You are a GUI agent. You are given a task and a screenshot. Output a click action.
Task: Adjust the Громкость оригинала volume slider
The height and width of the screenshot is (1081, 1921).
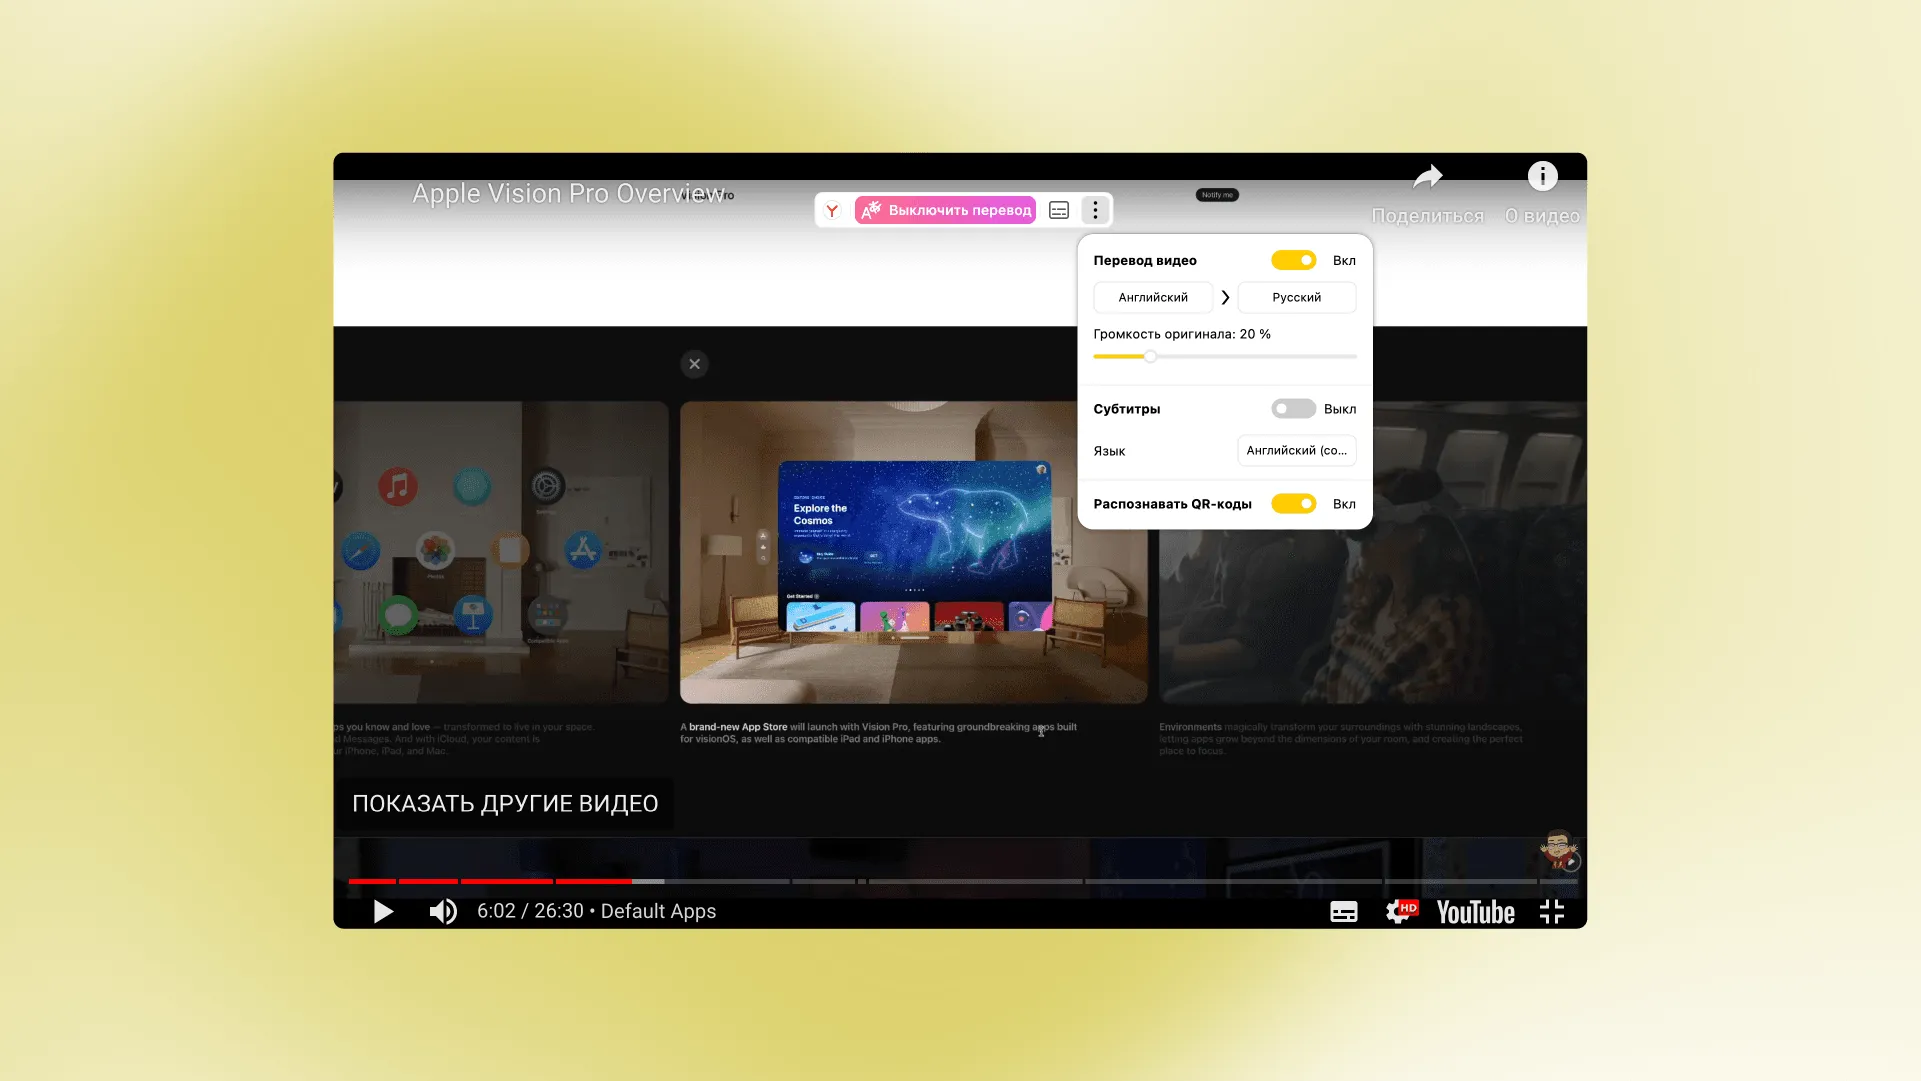pyautogui.click(x=1225, y=357)
